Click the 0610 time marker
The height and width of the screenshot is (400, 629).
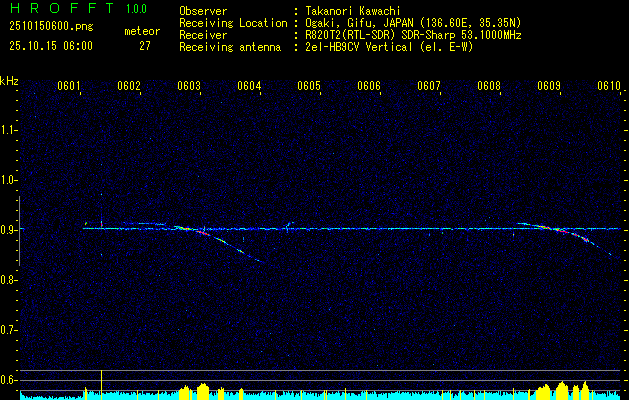609,87
